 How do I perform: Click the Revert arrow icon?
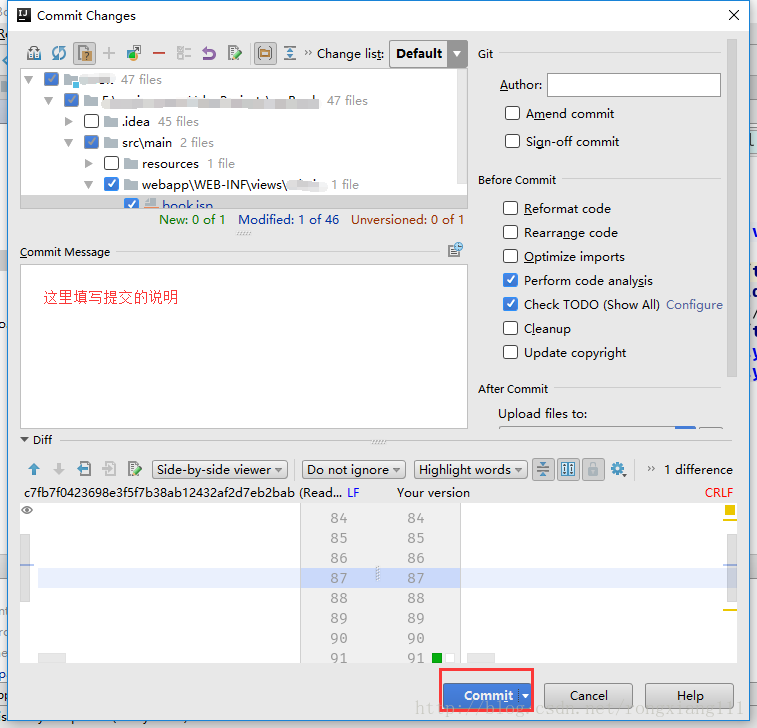click(209, 53)
